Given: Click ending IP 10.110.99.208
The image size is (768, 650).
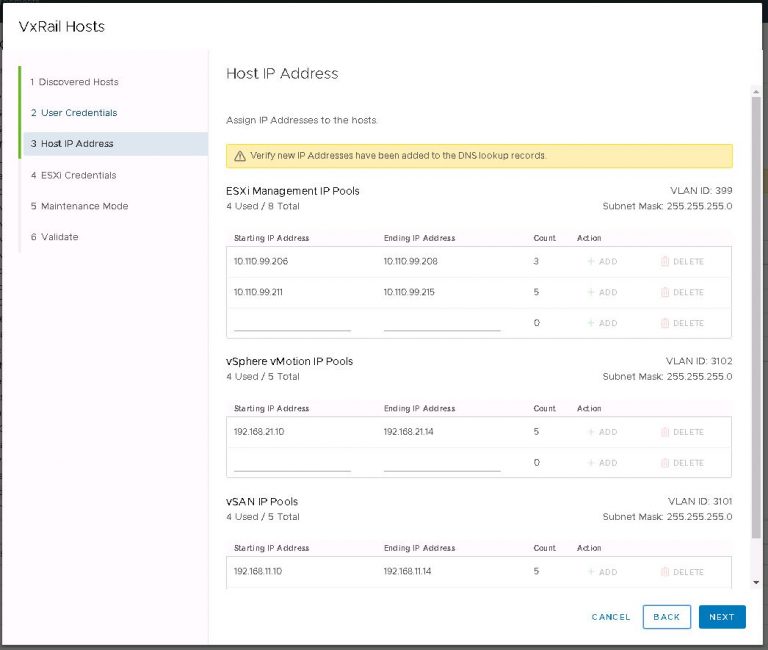Looking at the screenshot, I should pyautogui.click(x=410, y=262).
